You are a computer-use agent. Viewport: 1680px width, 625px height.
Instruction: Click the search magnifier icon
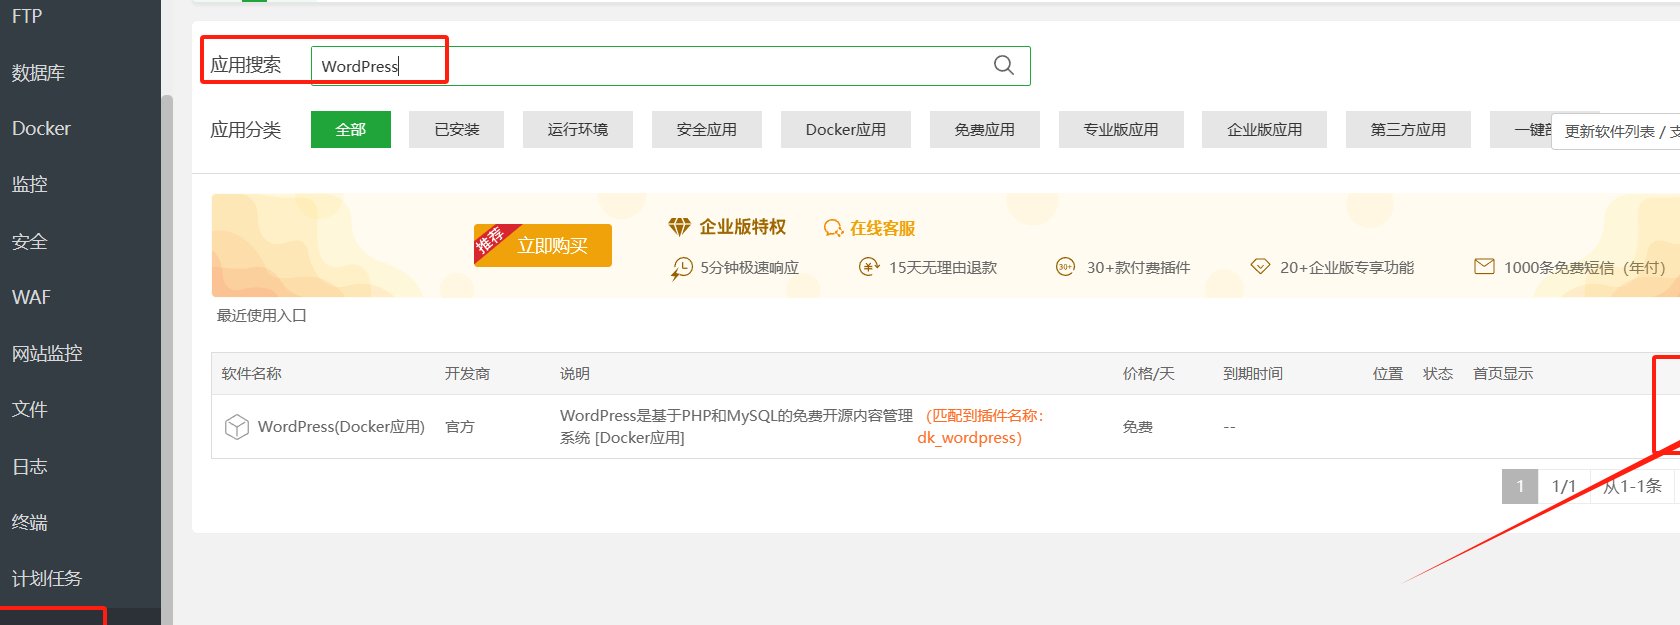(1004, 65)
